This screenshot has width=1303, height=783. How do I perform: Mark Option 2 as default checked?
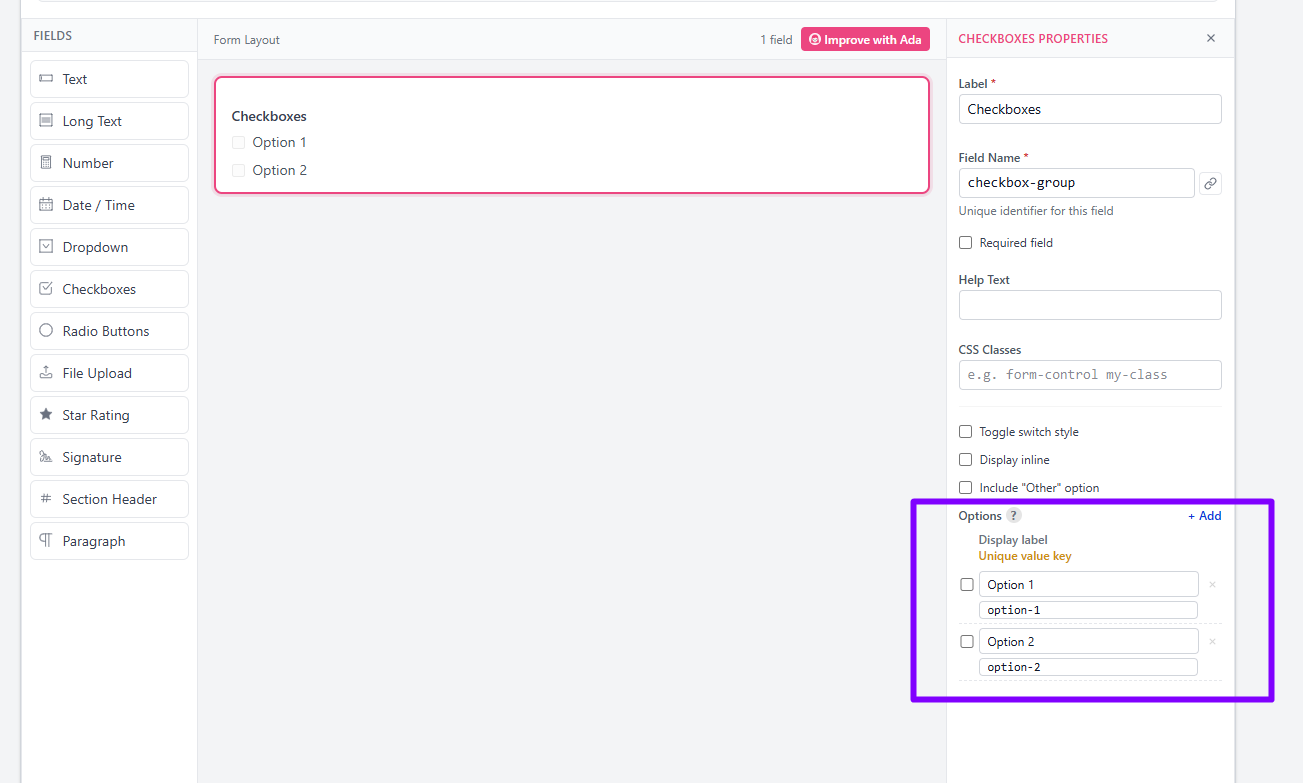pos(967,642)
